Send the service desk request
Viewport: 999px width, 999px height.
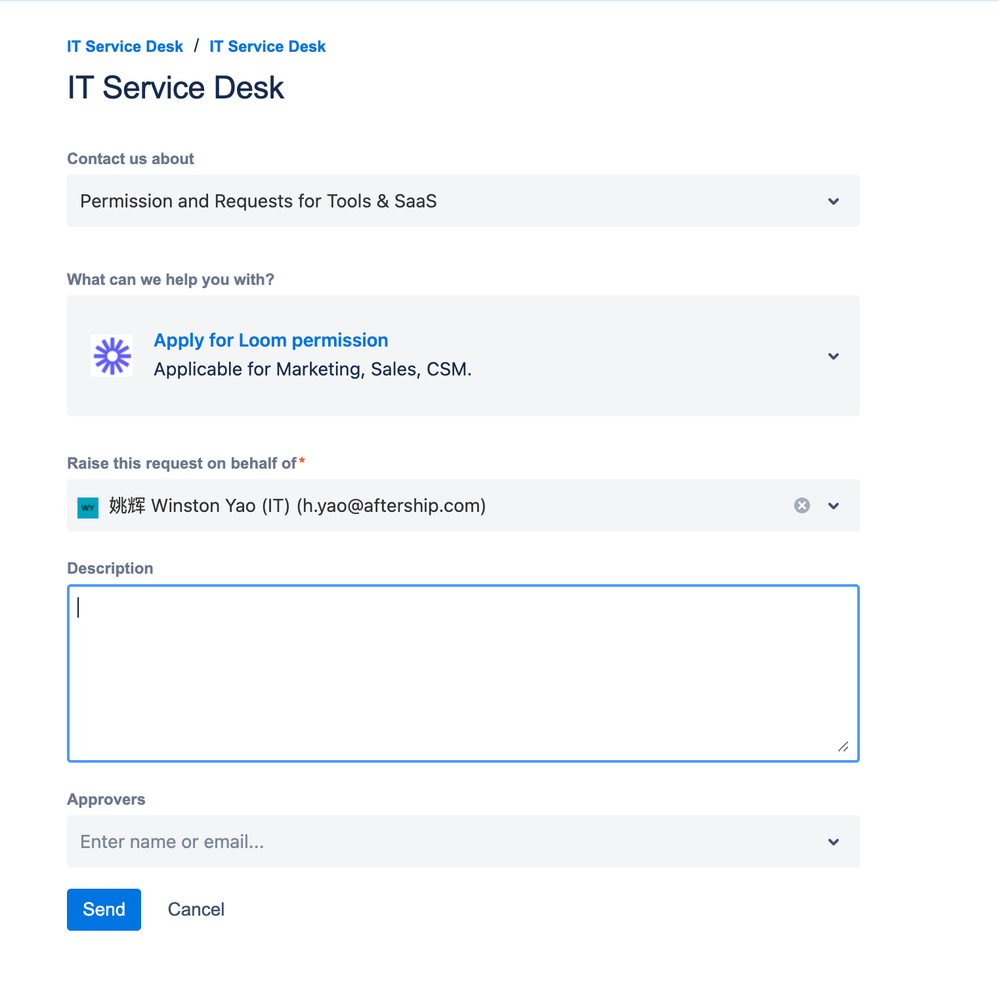104,910
